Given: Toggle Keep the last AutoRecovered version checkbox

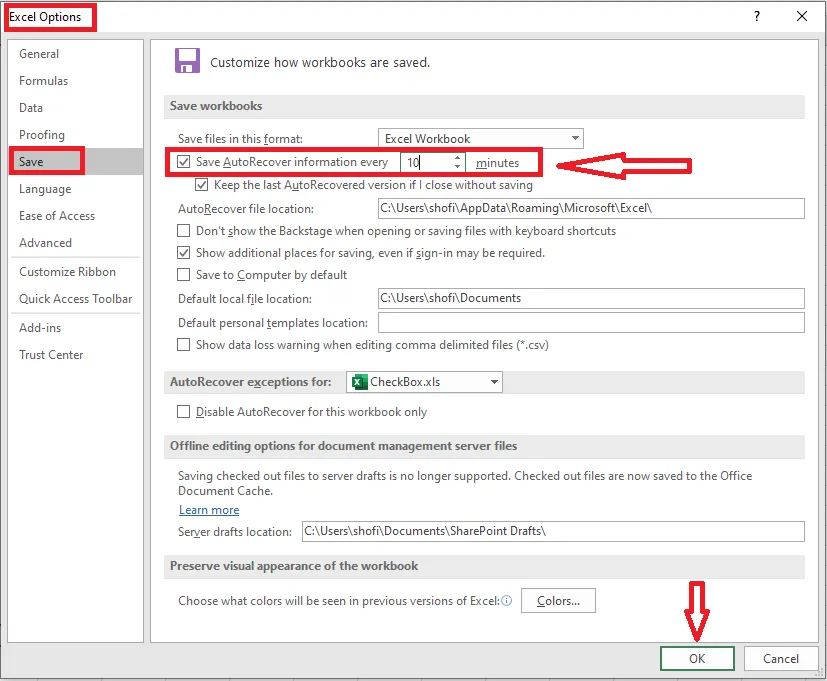Looking at the screenshot, I should pyautogui.click(x=201, y=185).
